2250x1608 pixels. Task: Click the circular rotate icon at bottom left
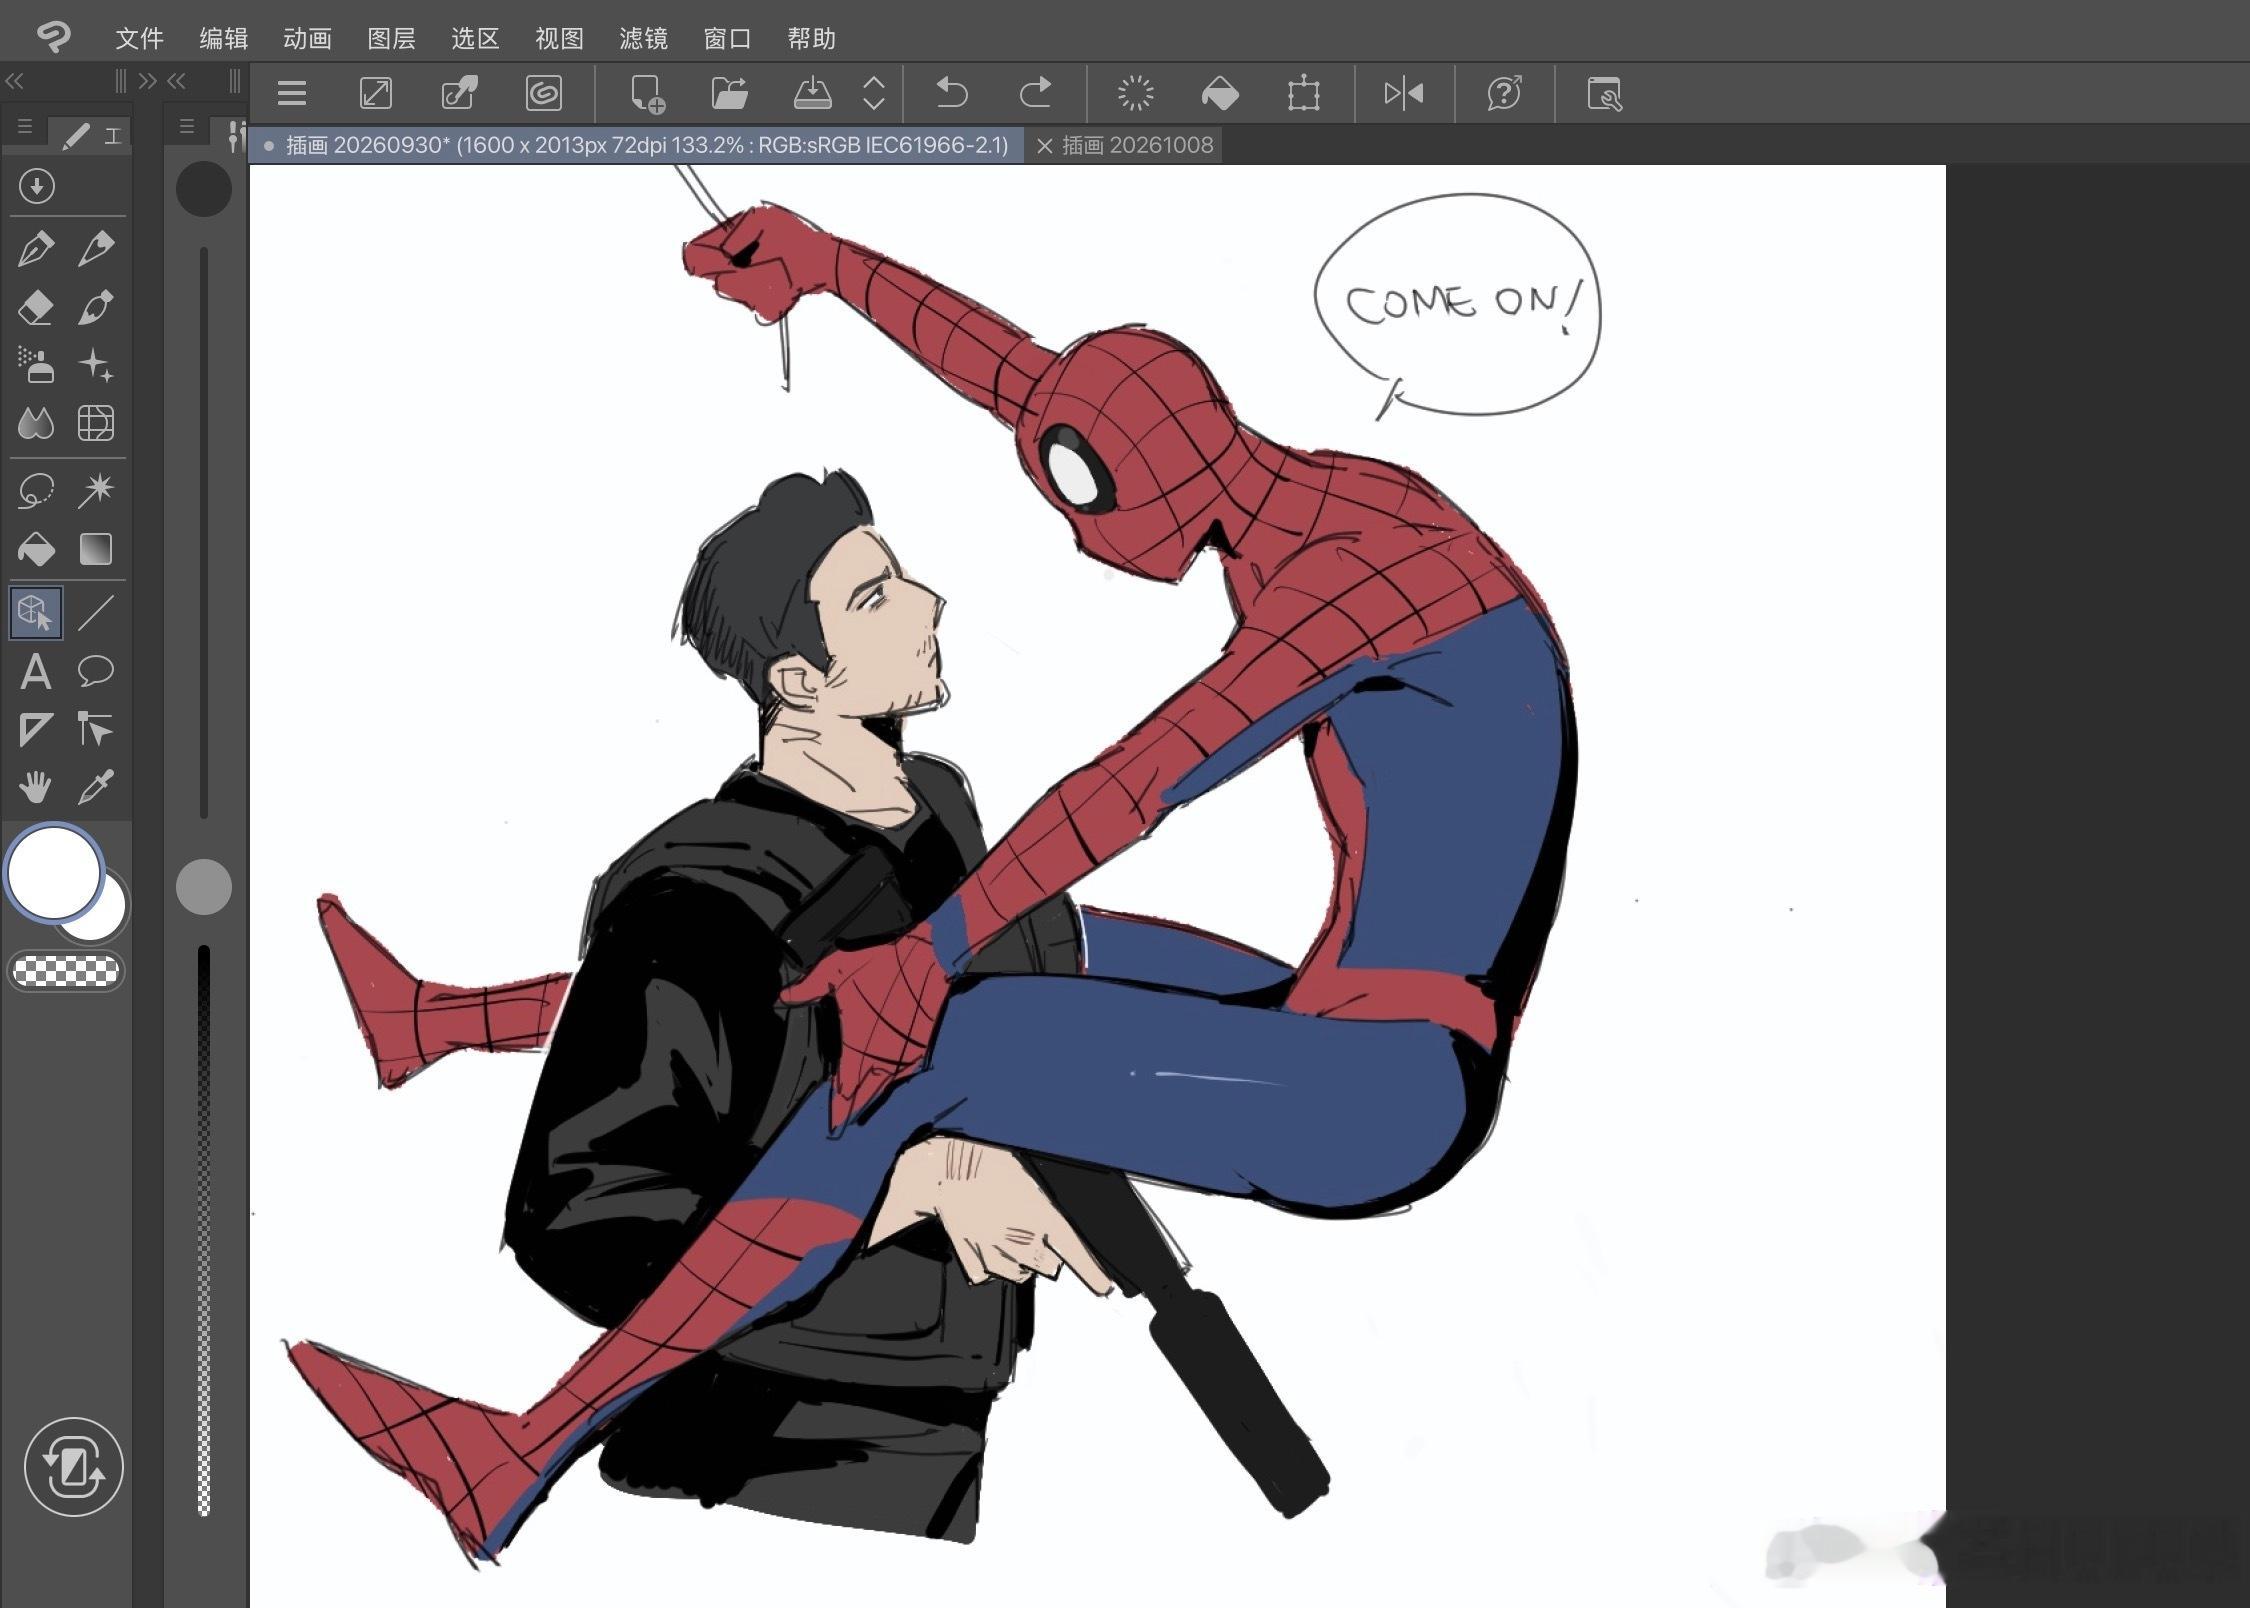tap(73, 1467)
